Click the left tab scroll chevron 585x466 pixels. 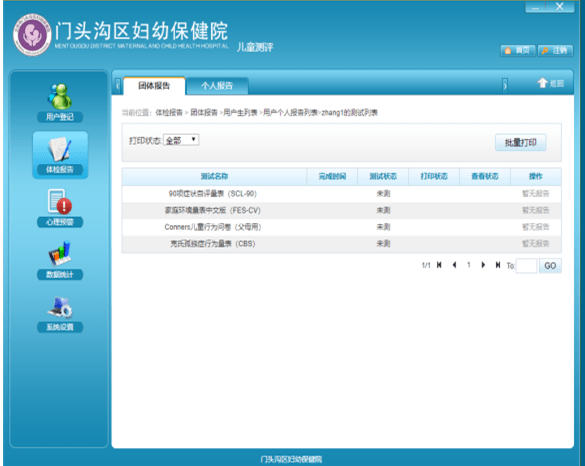pos(117,86)
